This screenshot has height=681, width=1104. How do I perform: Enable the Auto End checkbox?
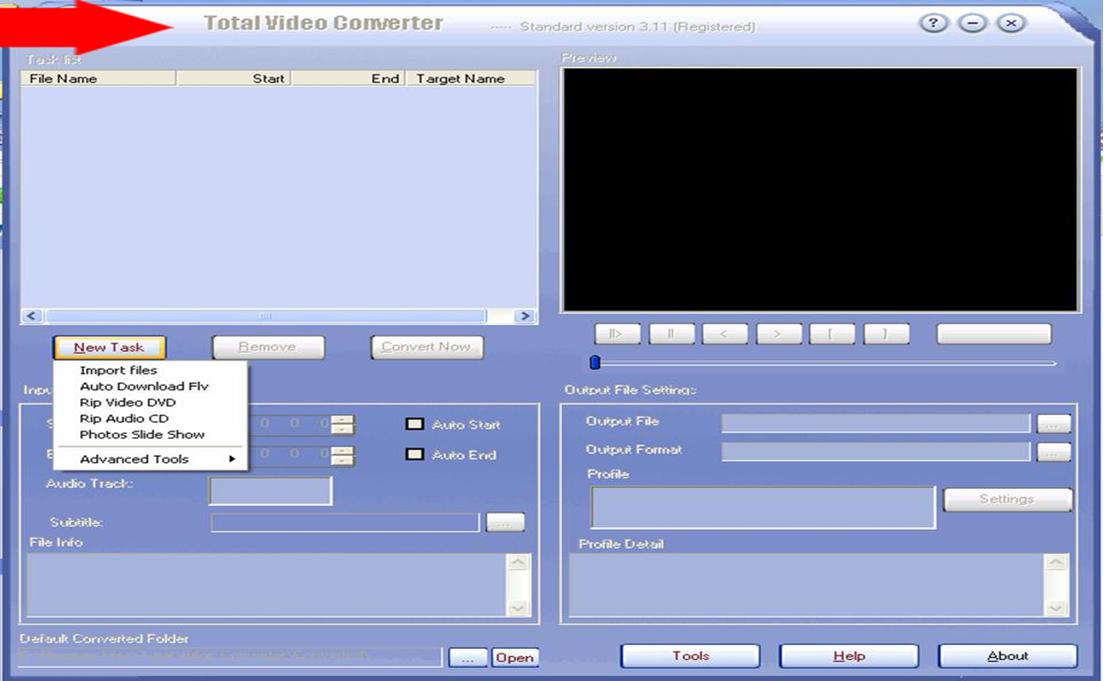(x=415, y=454)
